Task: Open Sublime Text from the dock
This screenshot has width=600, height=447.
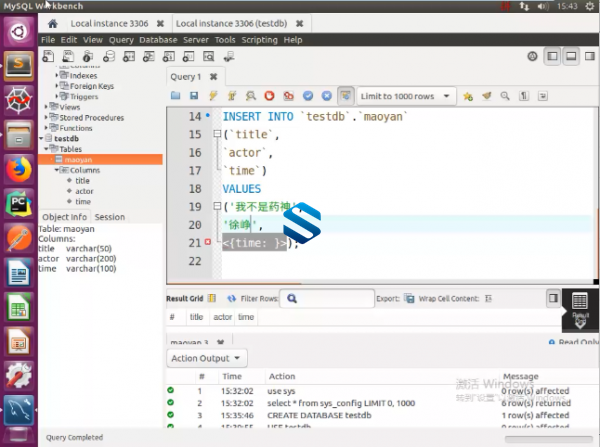Action: coord(18,66)
